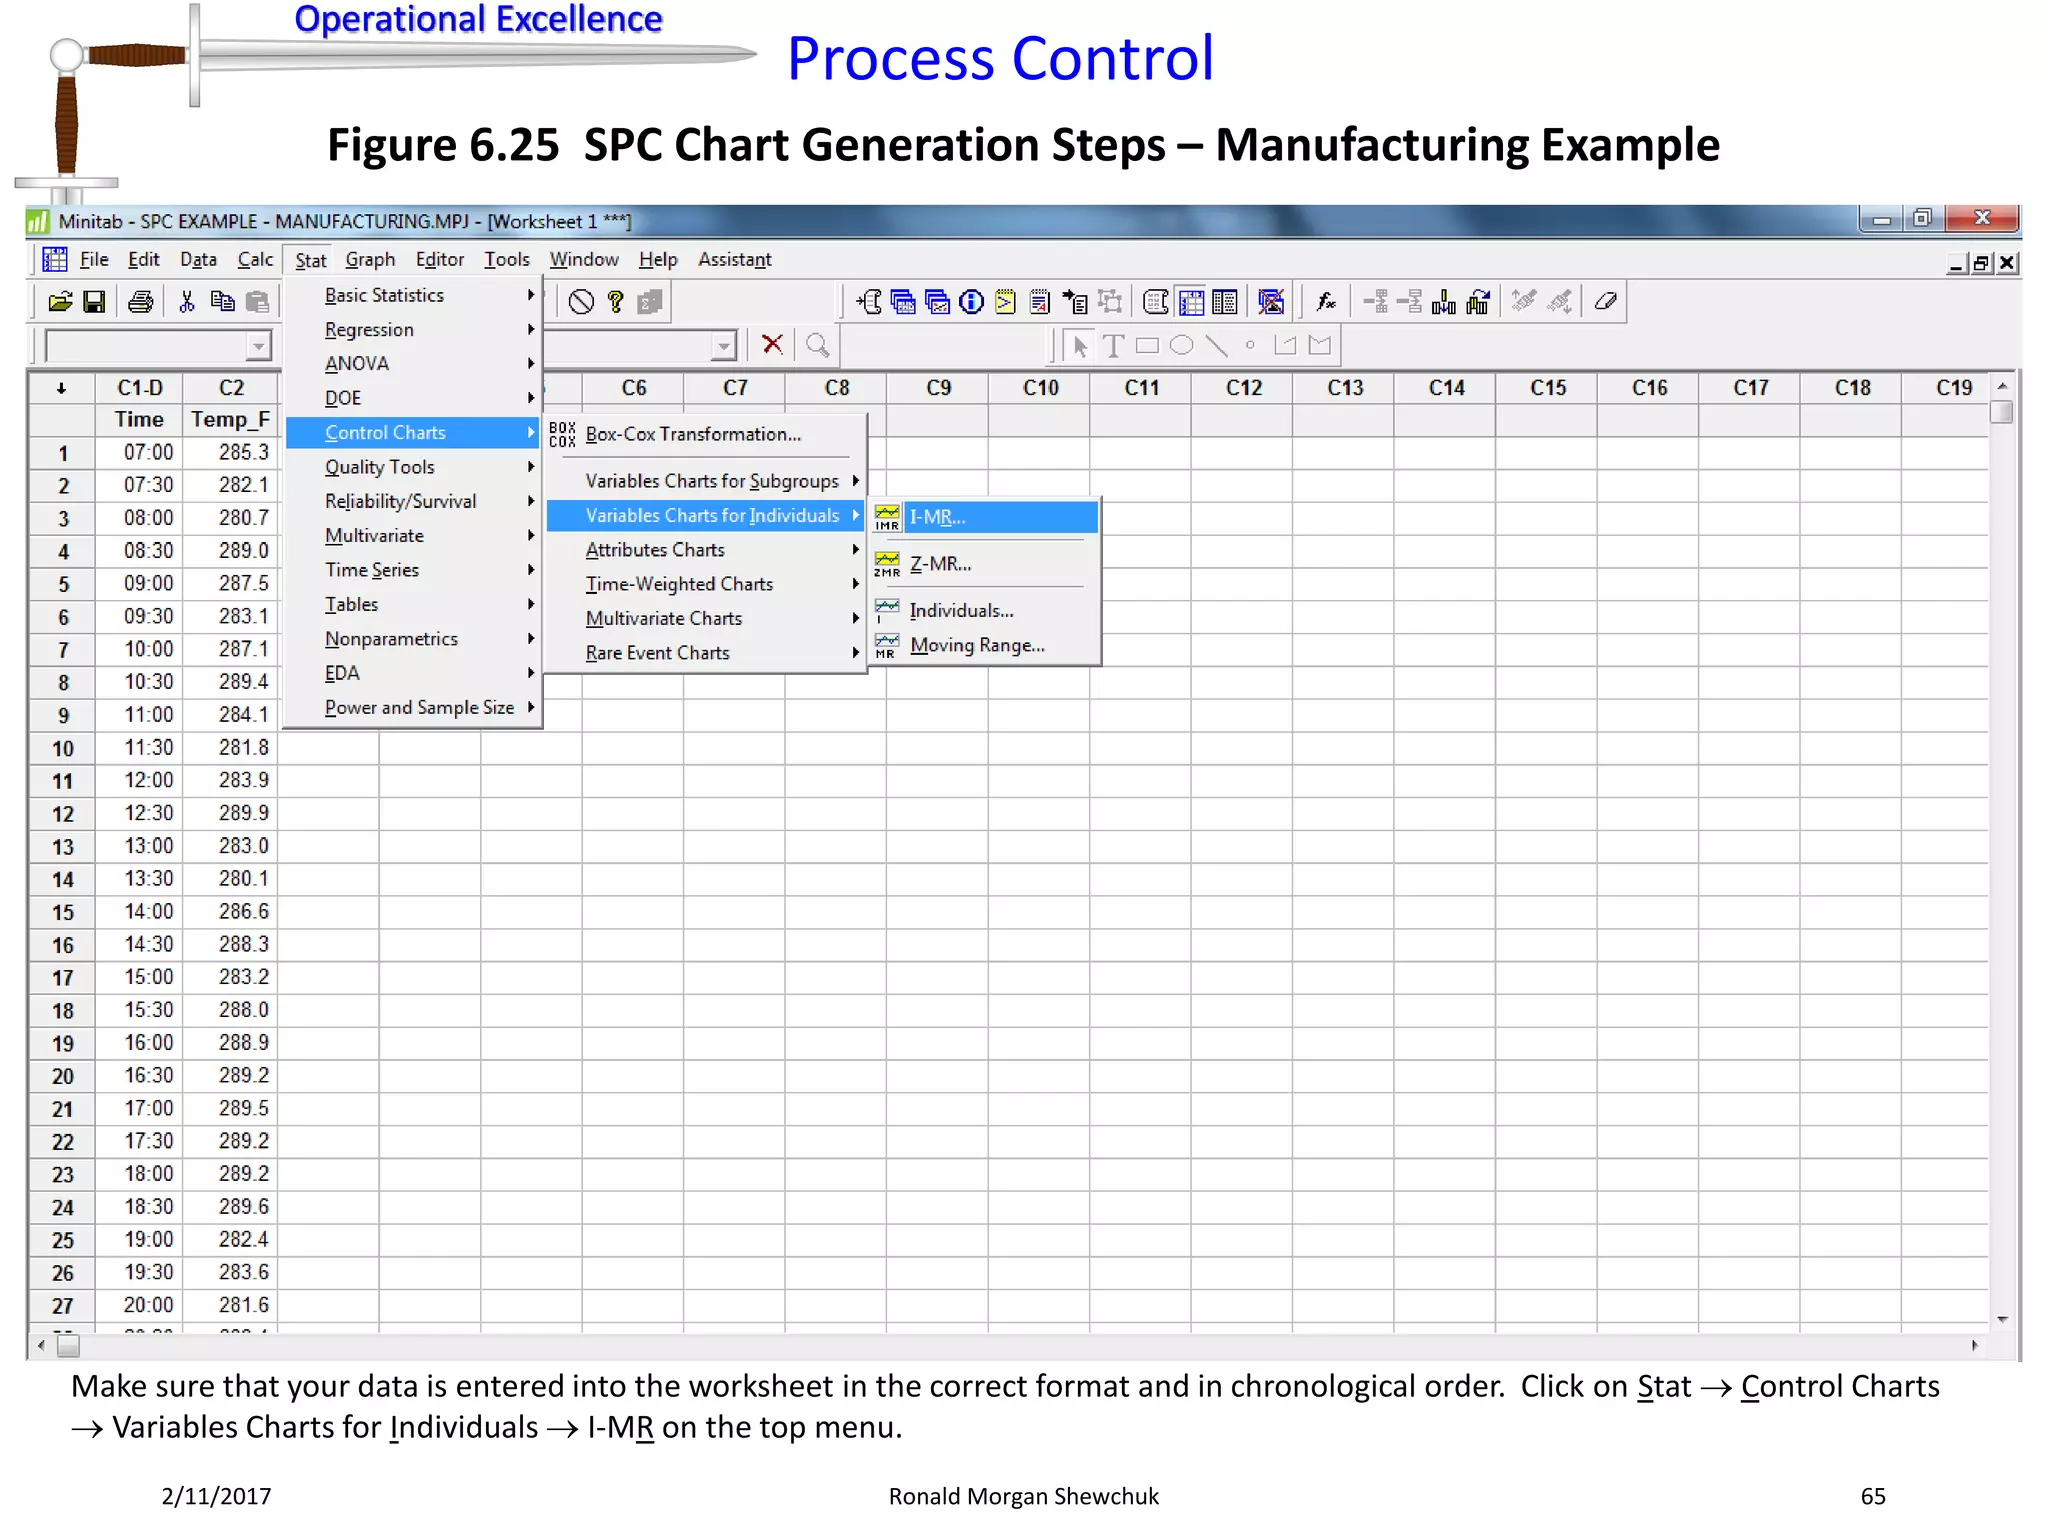Expand the Quality Tools submenu
The image size is (2048, 1536).
[414, 467]
